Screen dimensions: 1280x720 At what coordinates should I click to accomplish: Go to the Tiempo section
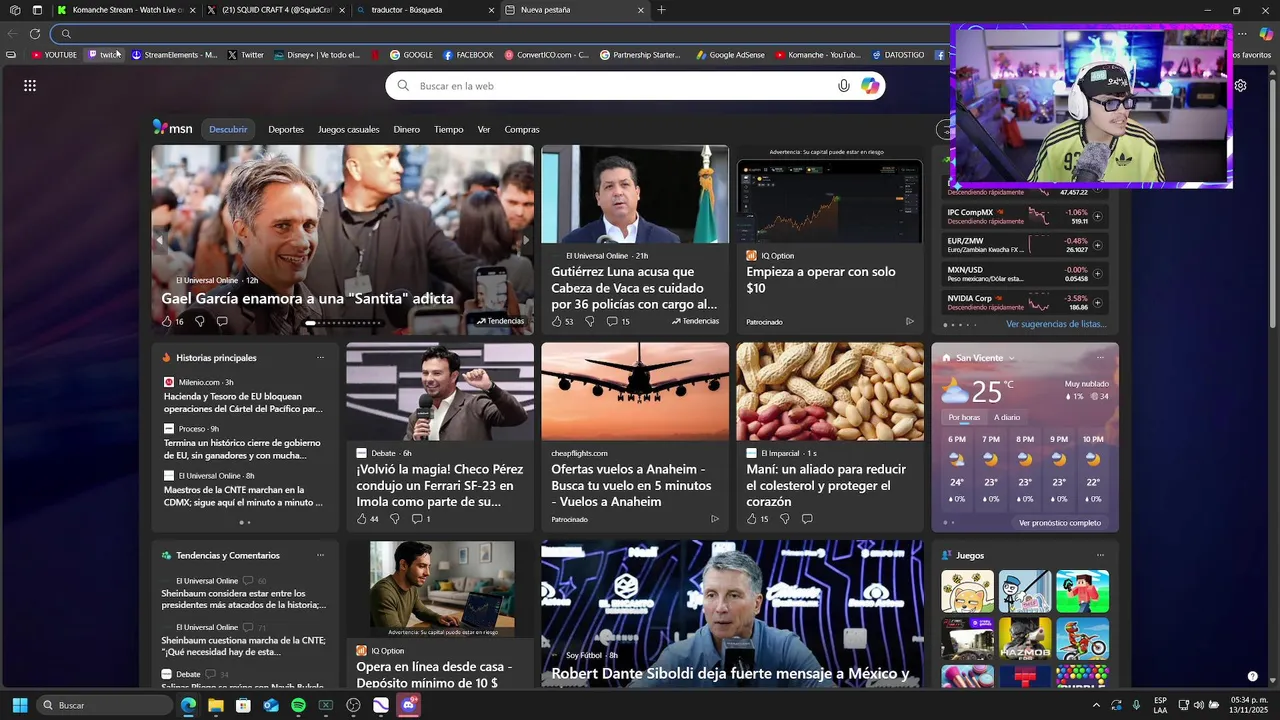(449, 129)
